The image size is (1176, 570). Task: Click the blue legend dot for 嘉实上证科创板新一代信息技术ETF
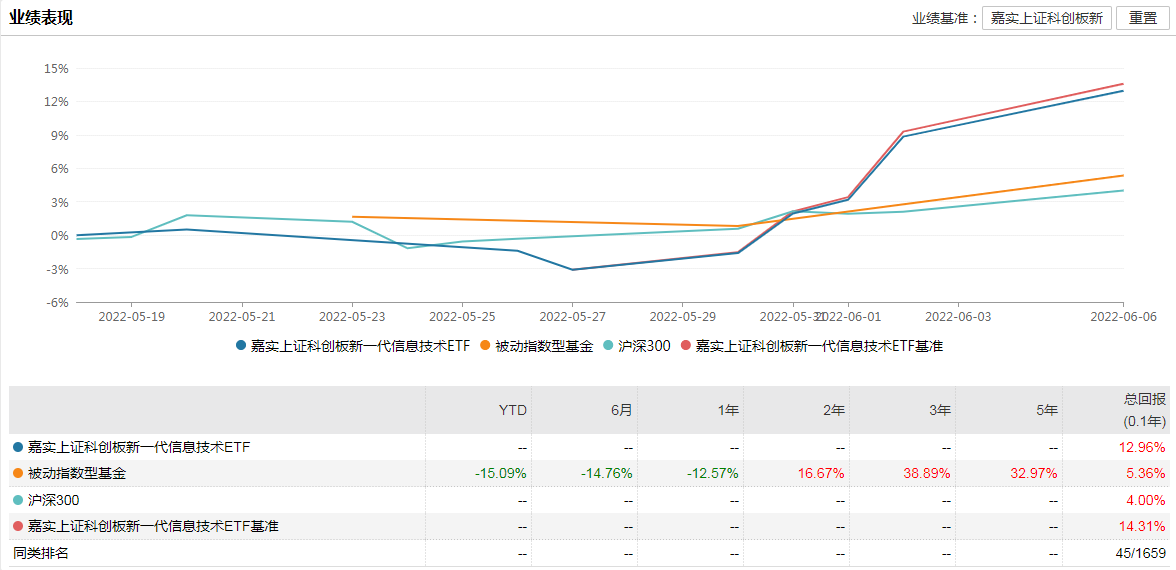point(240,346)
